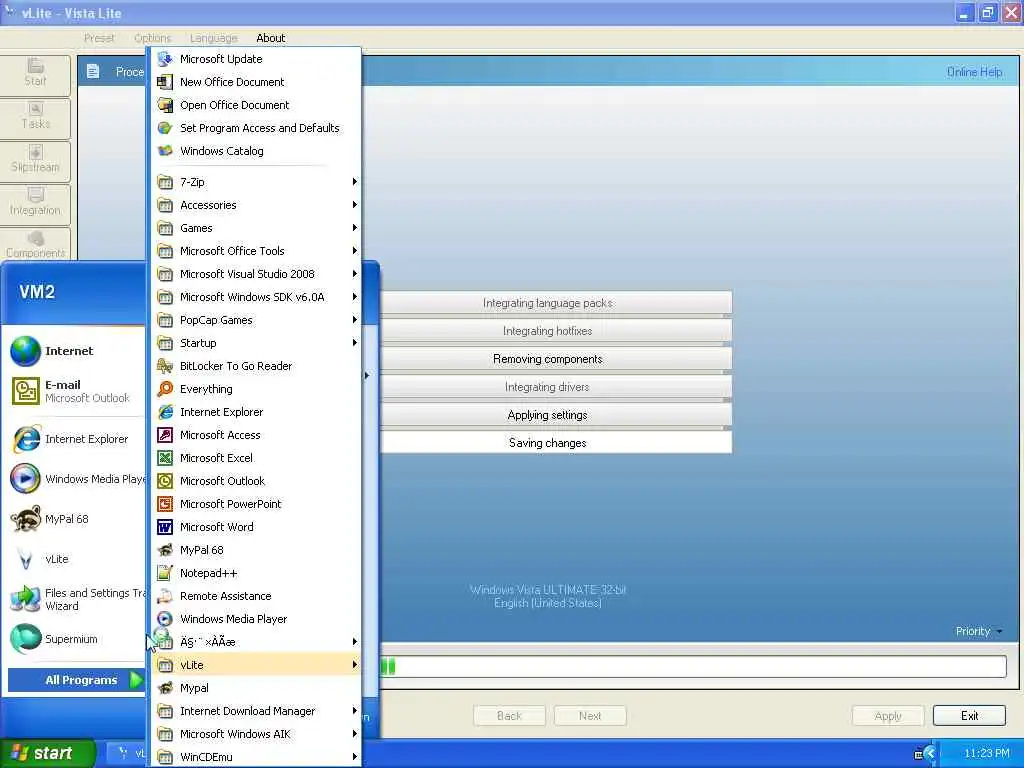Click the system tray clock
Screen dimensions: 1024x768
(x=986, y=753)
